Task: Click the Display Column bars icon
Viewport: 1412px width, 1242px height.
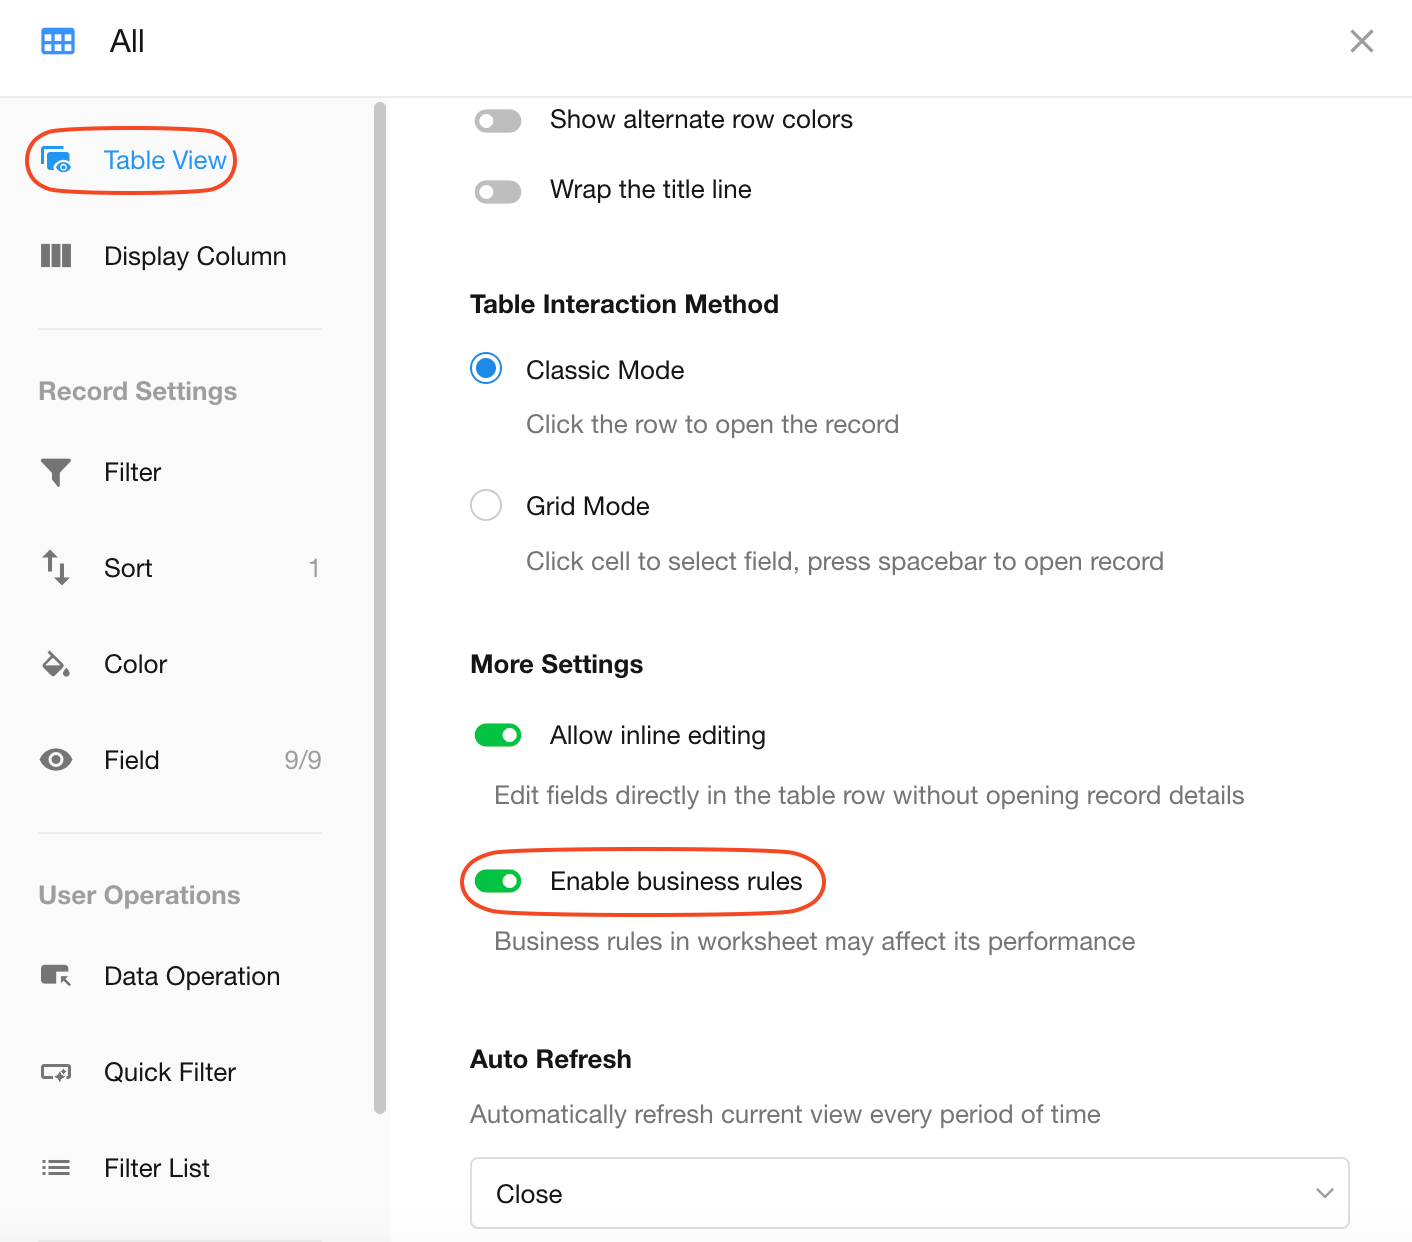Action: click(x=56, y=256)
